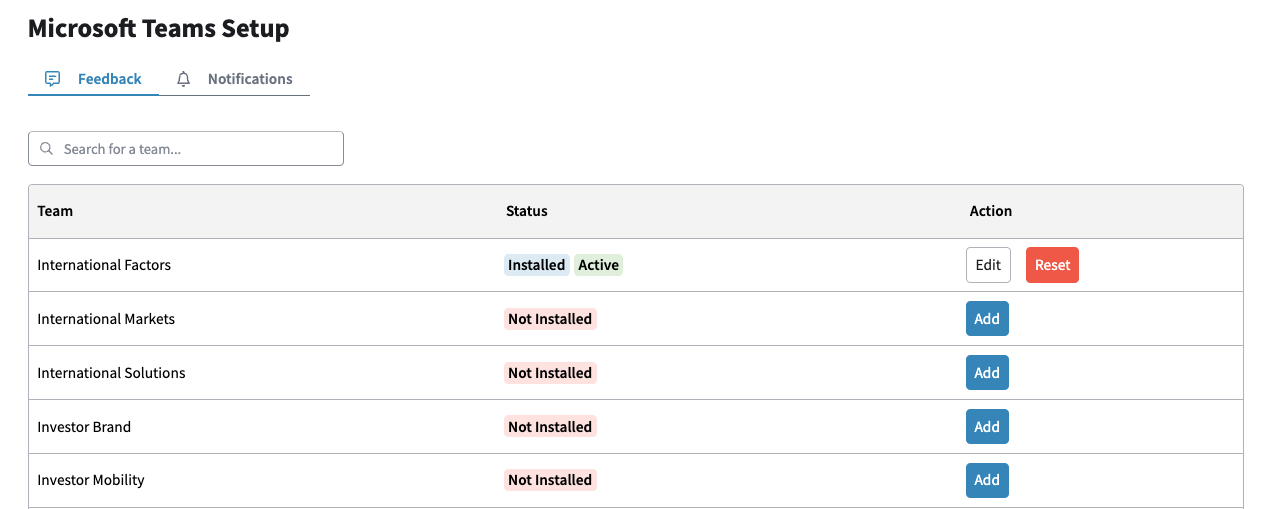Image resolution: width=1265 pixels, height=509 pixels.
Task: Add the International Markets team
Action: click(x=987, y=319)
